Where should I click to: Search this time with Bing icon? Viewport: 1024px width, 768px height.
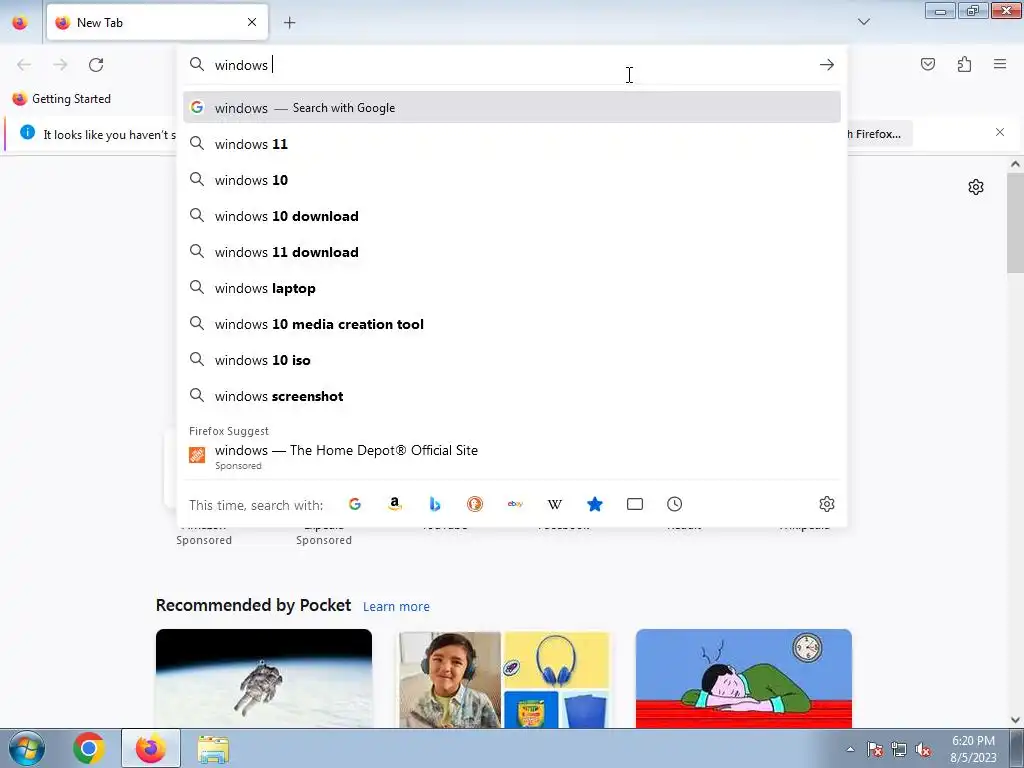pyautogui.click(x=435, y=504)
